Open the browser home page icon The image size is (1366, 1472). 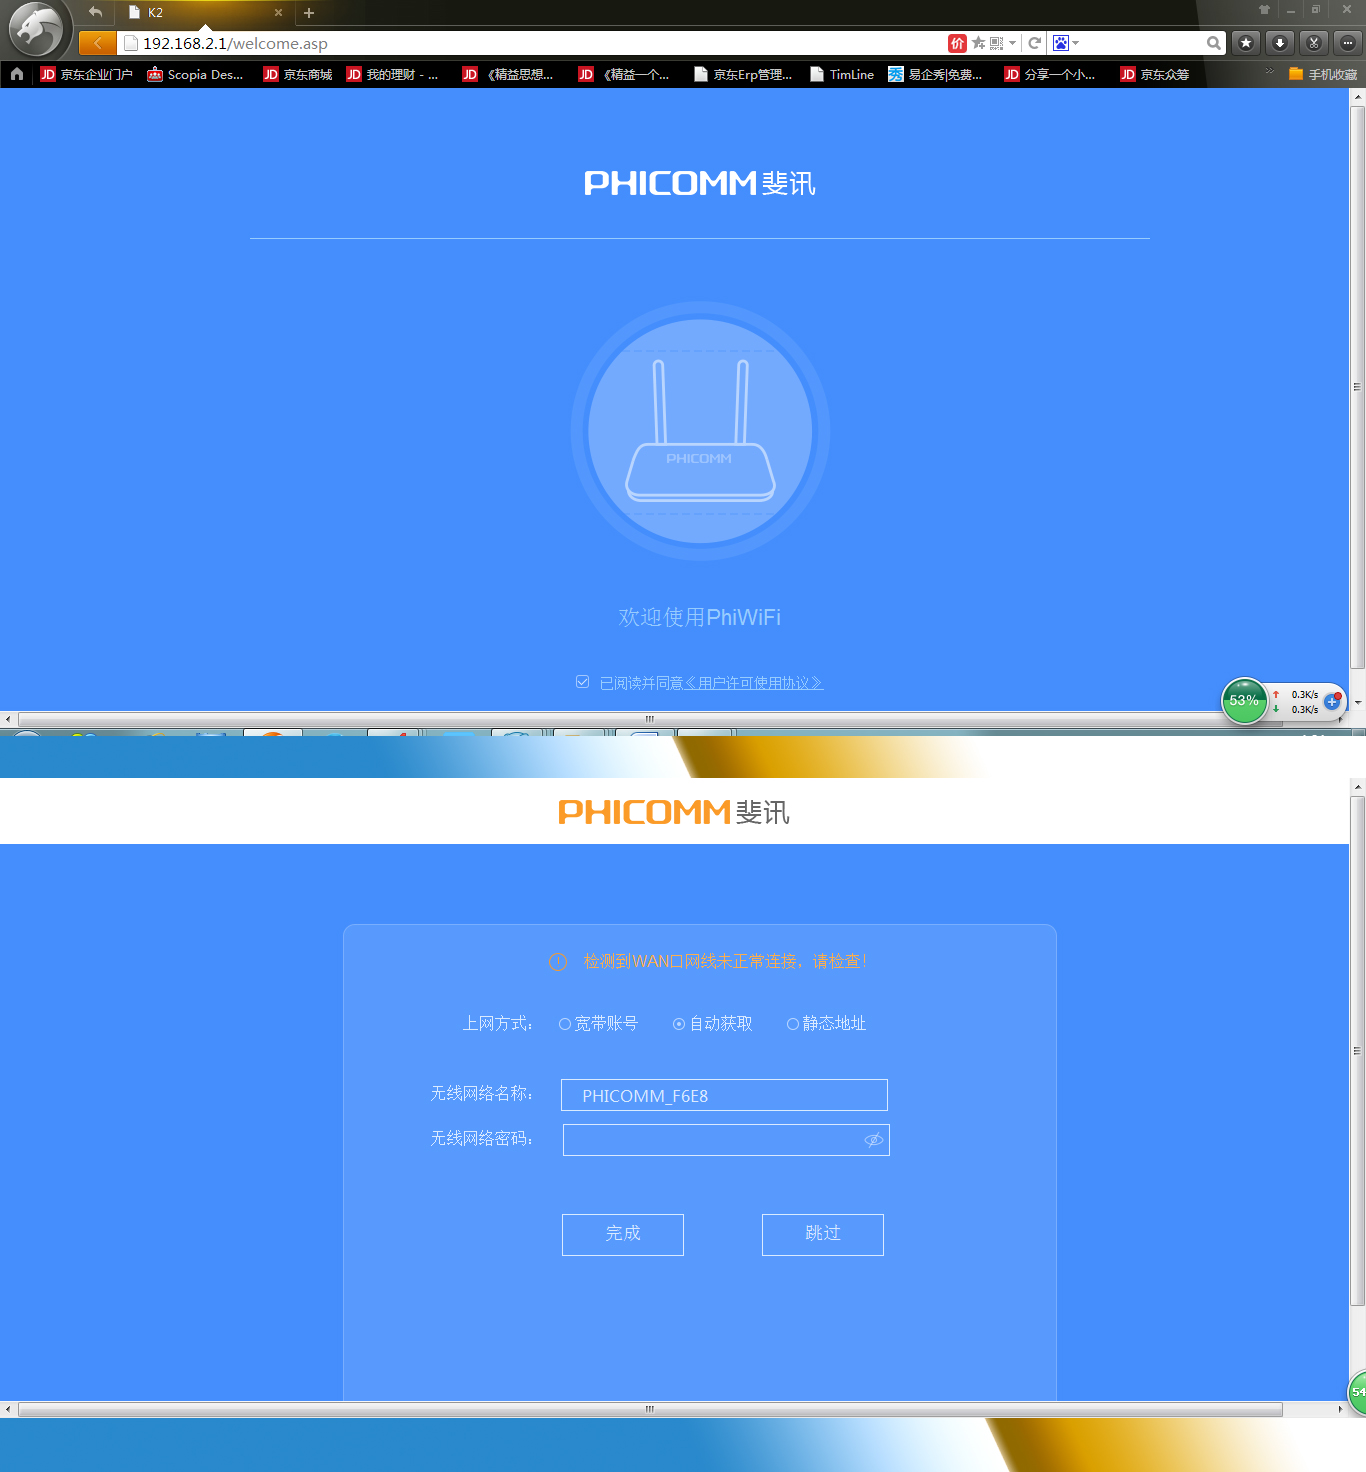pos(17,74)
